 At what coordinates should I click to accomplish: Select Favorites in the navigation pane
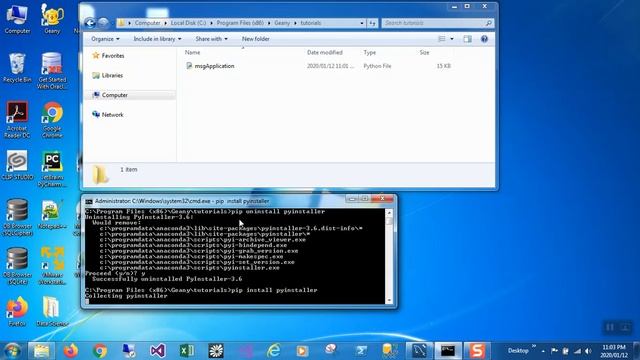coord(109,56)
